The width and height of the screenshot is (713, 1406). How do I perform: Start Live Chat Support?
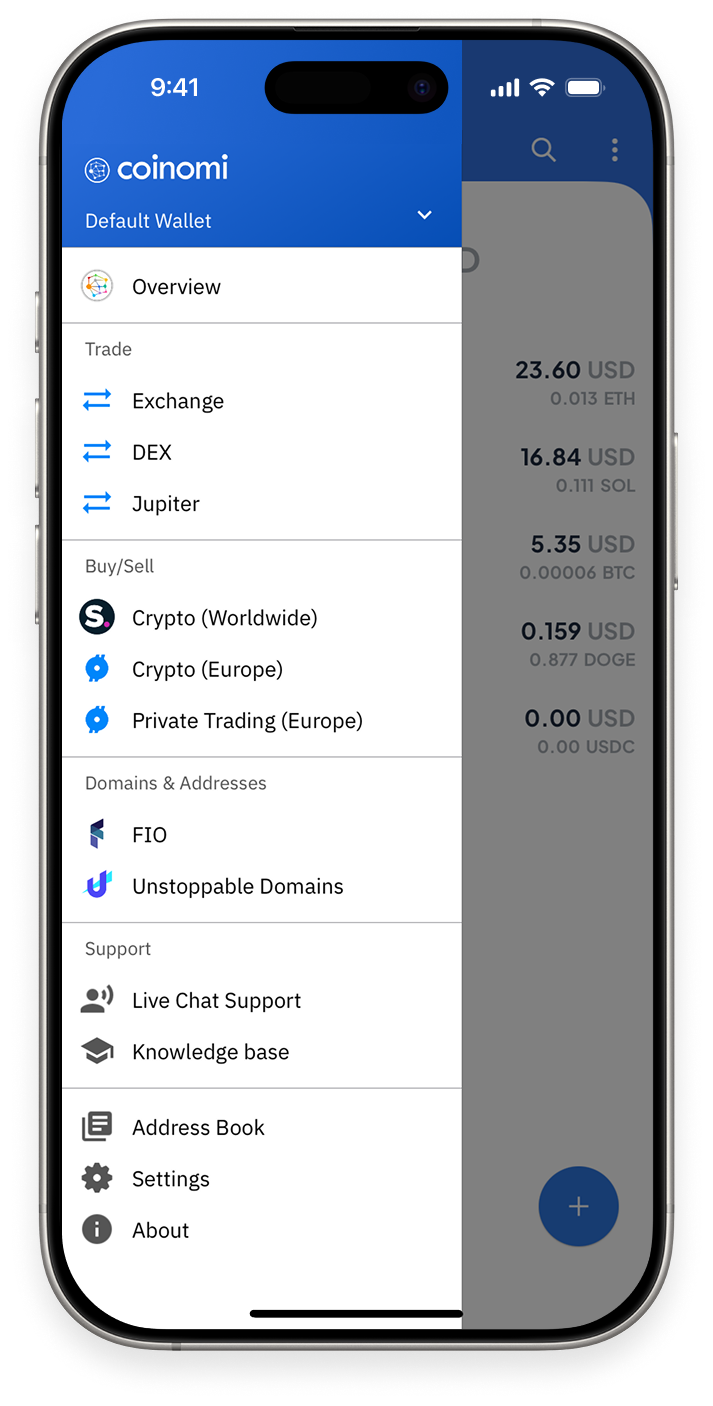pyautogui.click(x=216, y=1000)
